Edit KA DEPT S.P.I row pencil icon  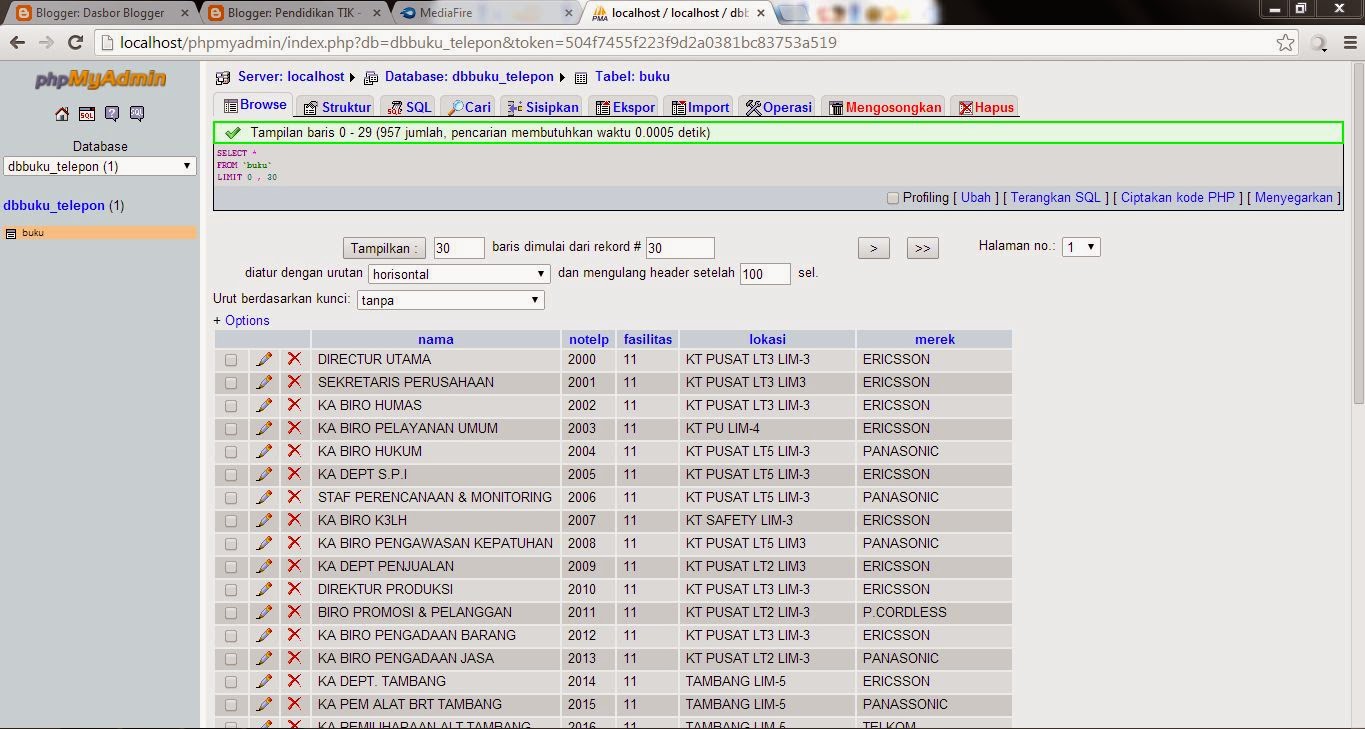[264, 474]
